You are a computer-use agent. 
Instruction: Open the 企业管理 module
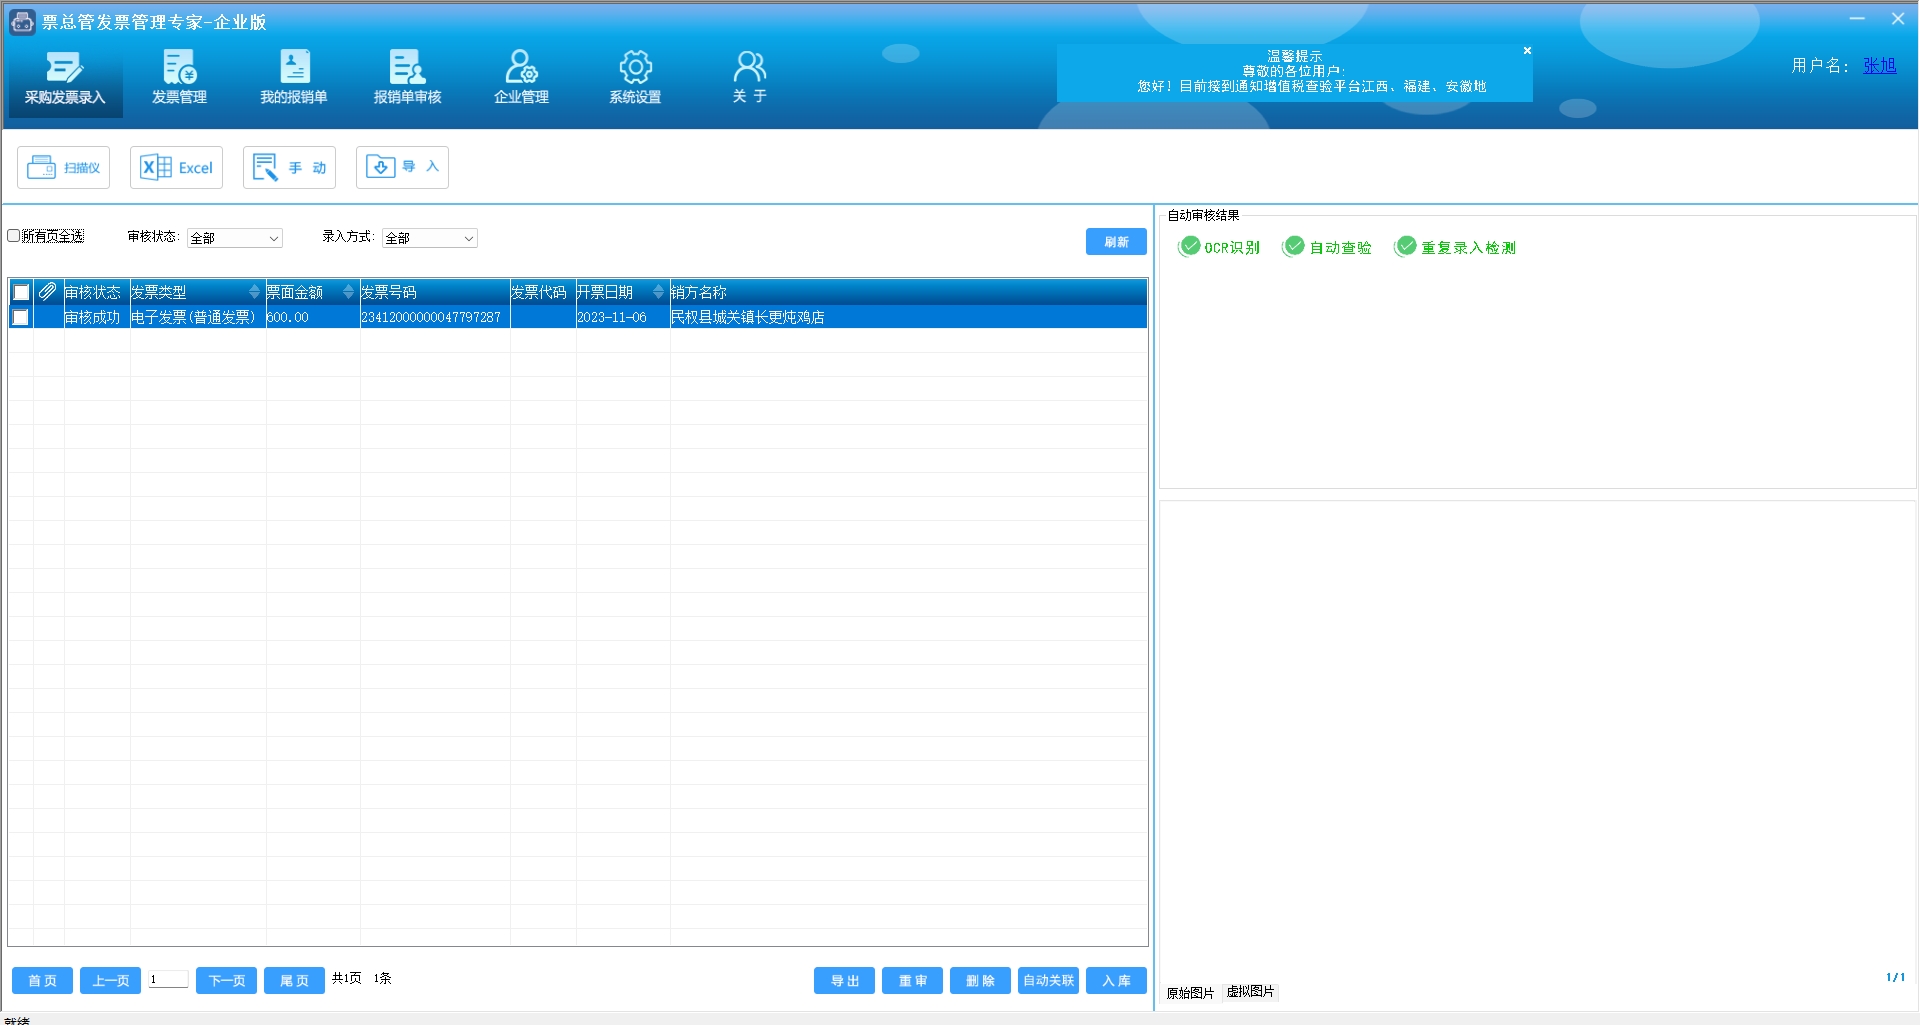(x=521, y=78)
